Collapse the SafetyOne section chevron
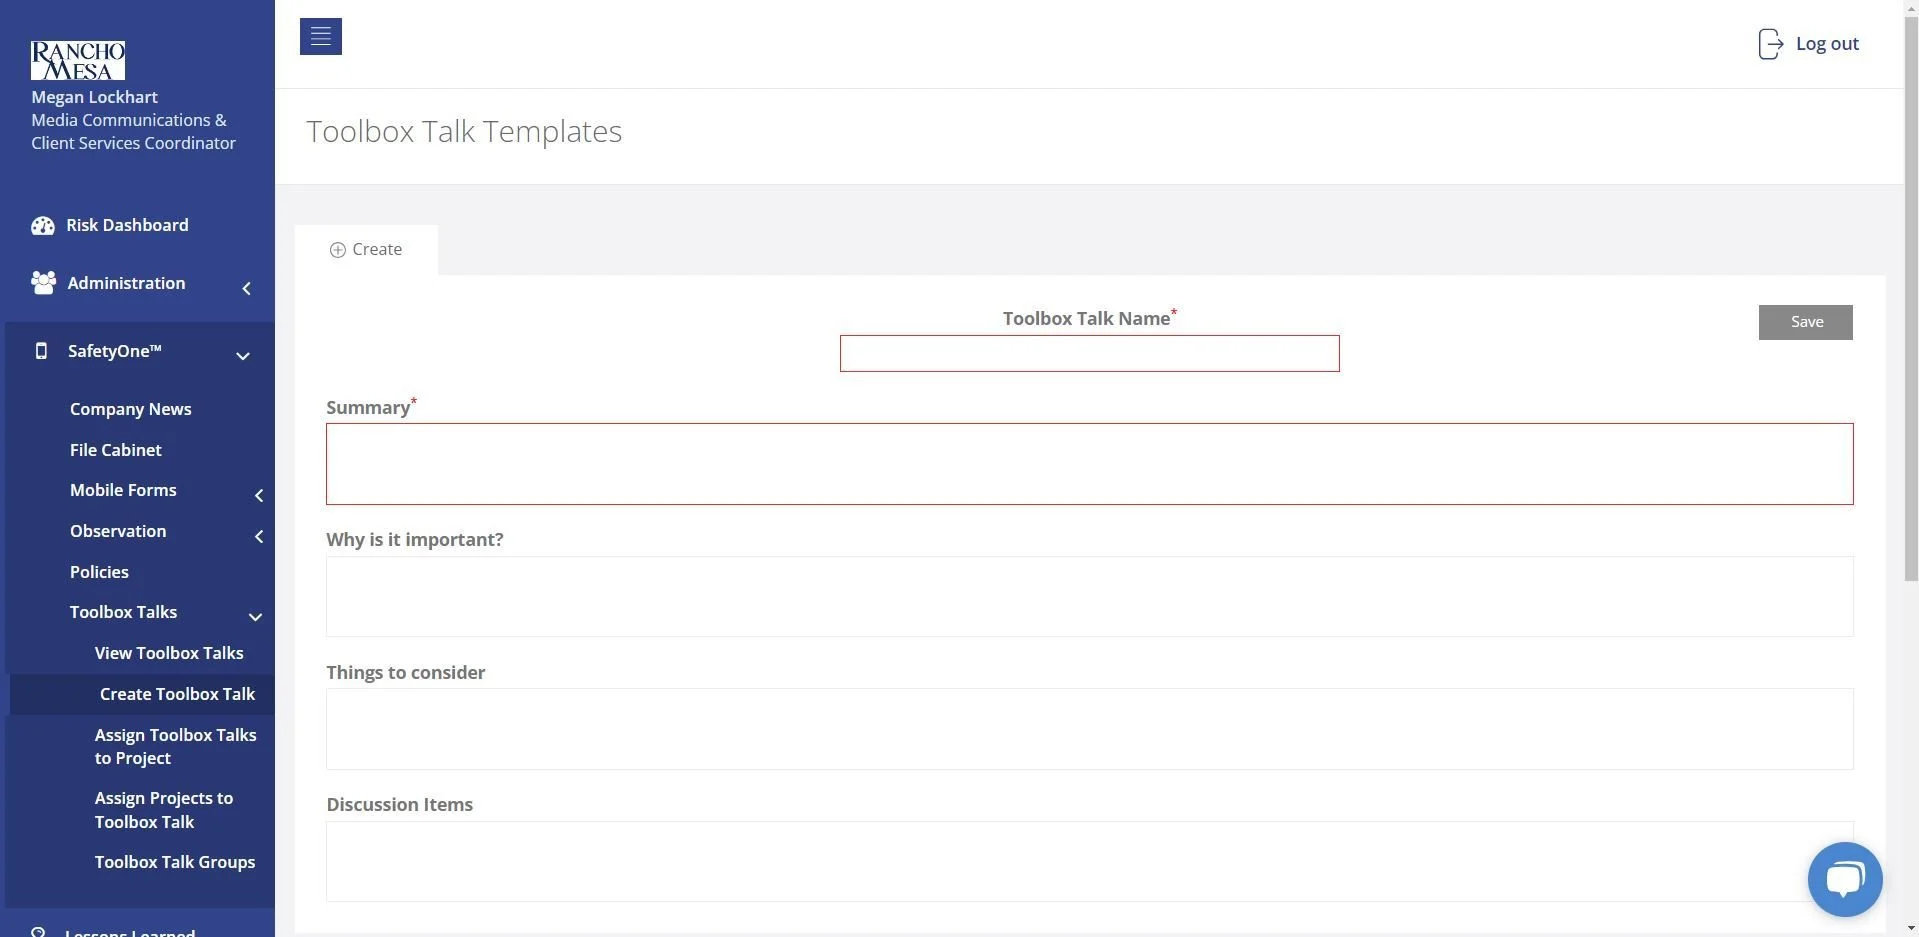The height and width of the screenshot is (937, 1919). [242, 355]
